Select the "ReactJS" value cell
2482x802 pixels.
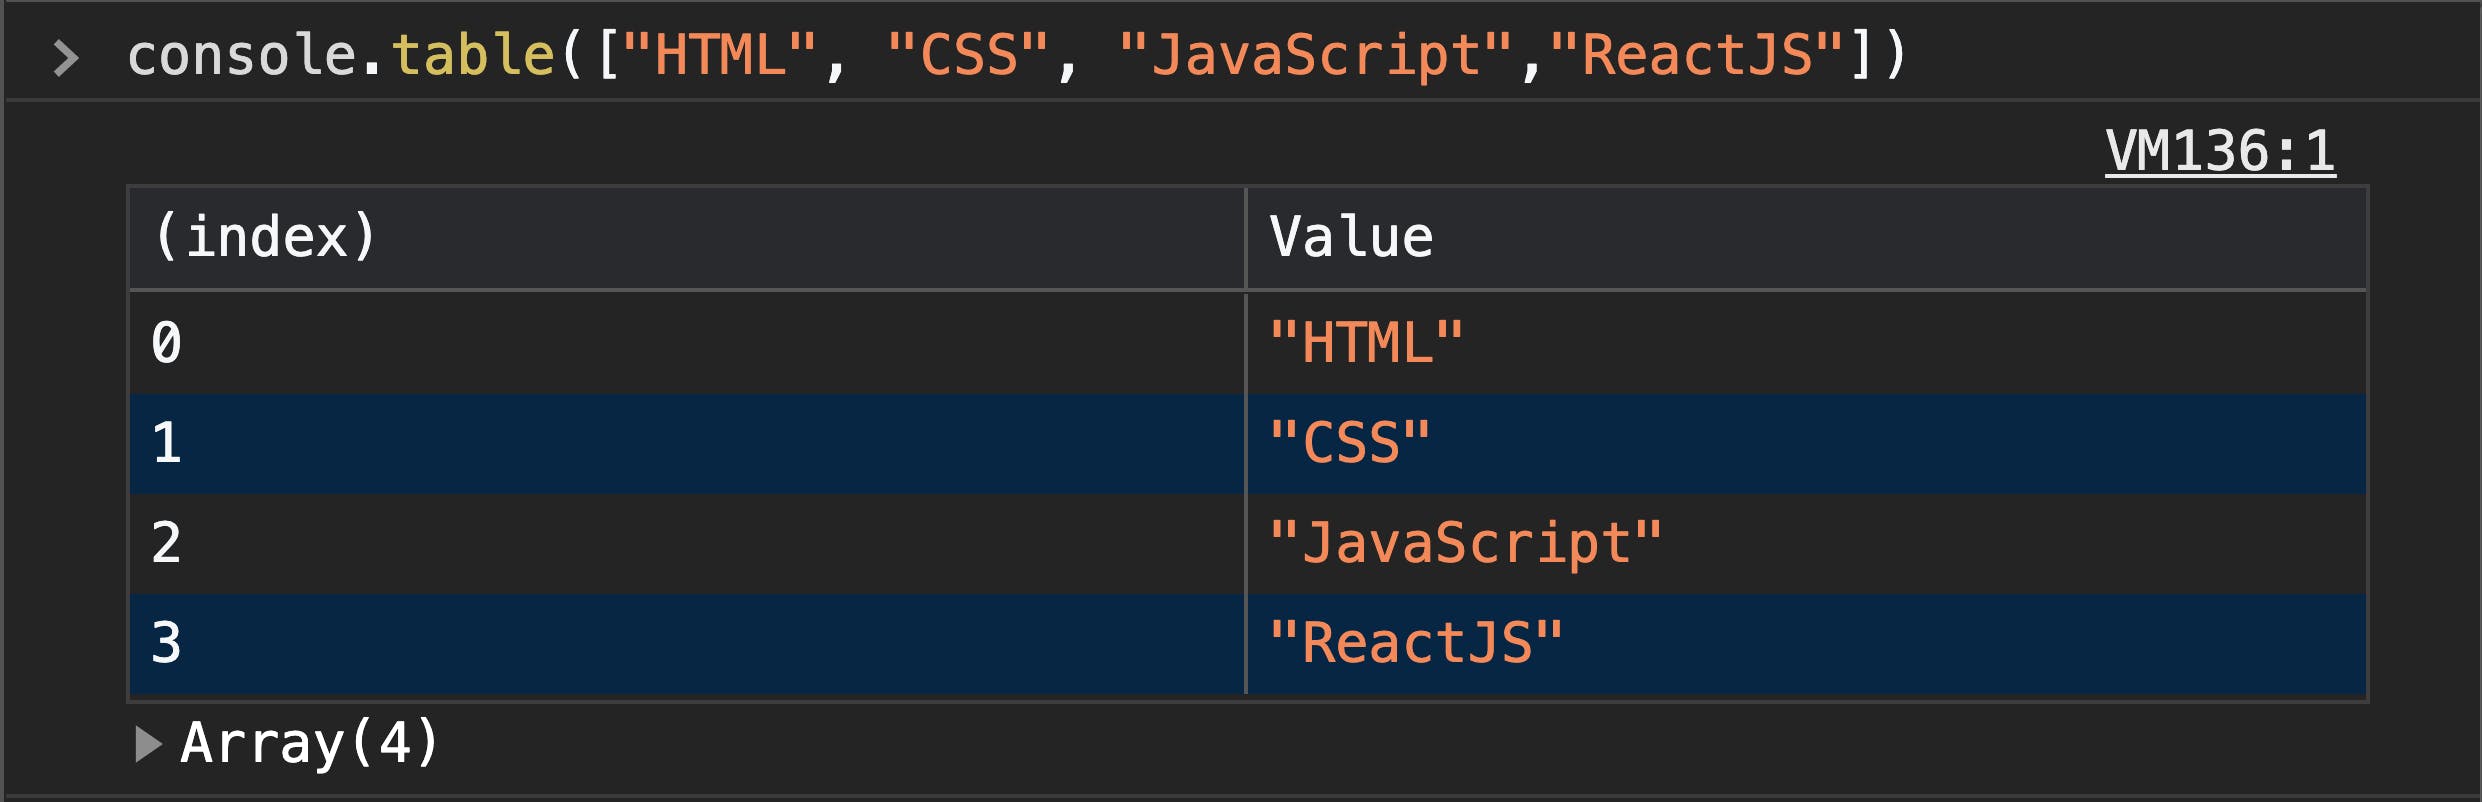point(1806,644)
